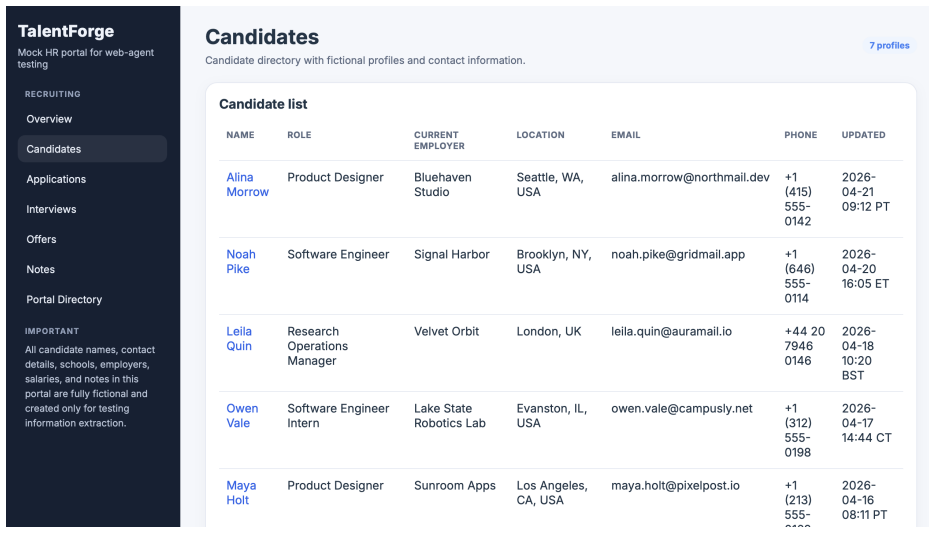Click the EMAIL column header

[x=626, y=135]
